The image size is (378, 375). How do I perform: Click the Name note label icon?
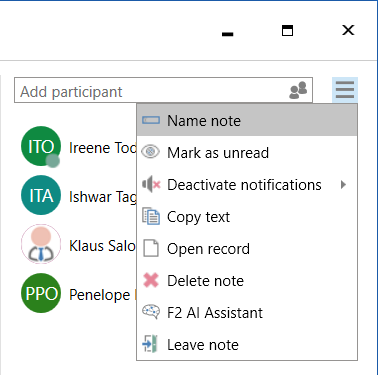(151, 120)
